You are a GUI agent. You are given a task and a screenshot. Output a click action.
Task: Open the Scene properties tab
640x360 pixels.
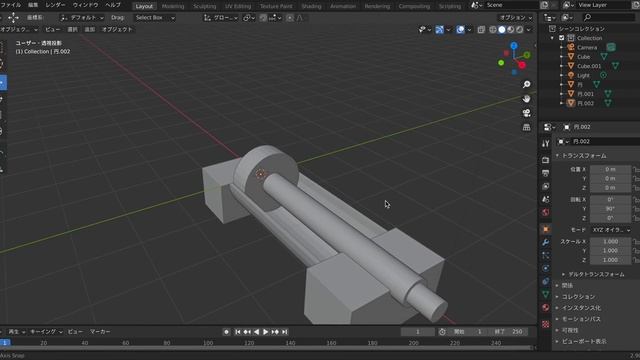(546, 199)
